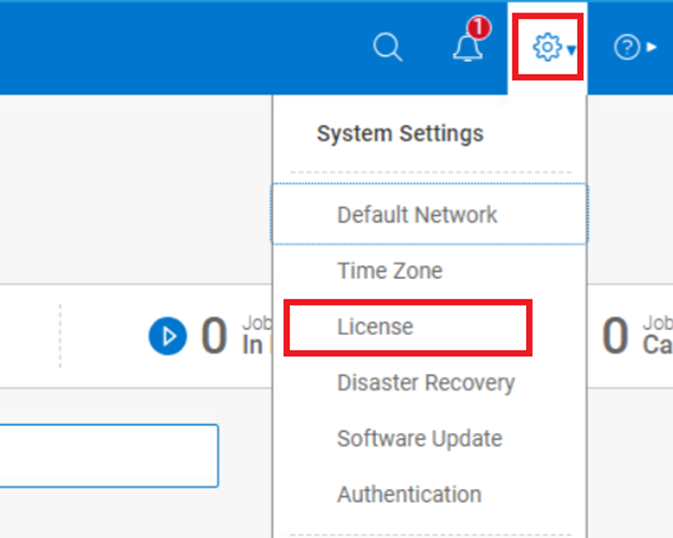Viewport: 673px width, 538px height.
Task: Click the search magnifier icon
Action: pos(387,47)
